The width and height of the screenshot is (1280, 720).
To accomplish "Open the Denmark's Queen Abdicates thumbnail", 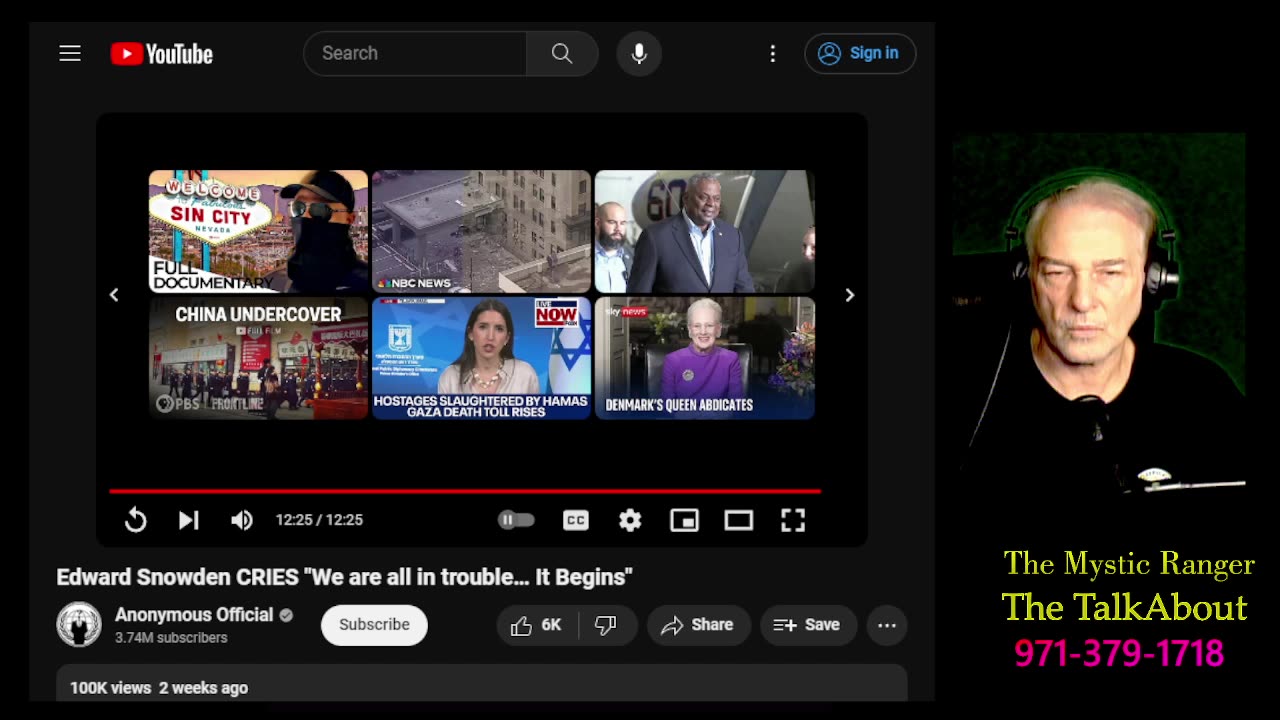I will click(705, 358).
